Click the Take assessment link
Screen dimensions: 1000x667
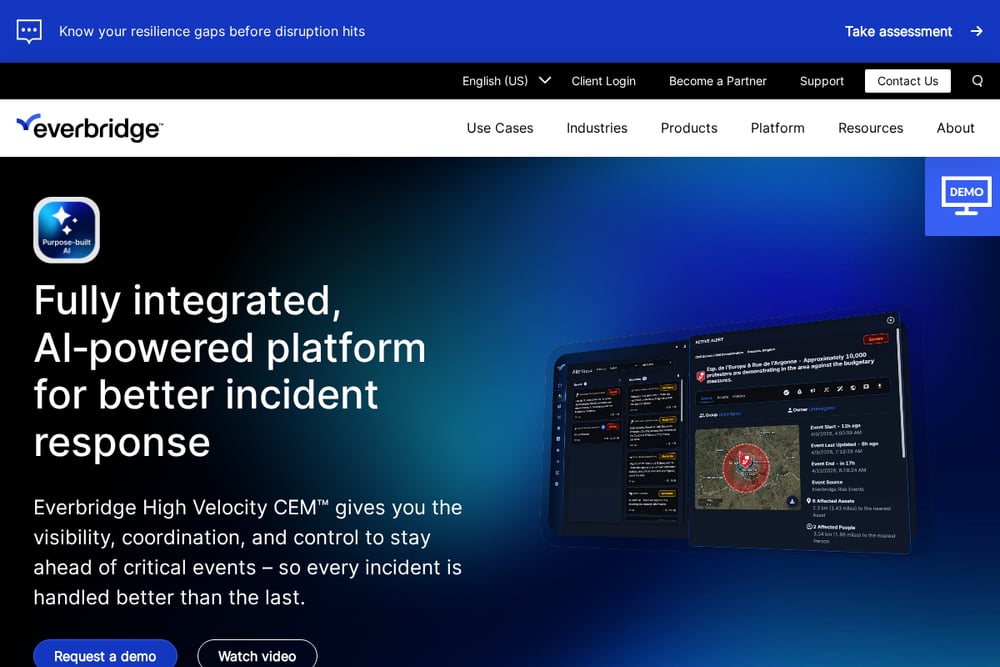point(898,31)
